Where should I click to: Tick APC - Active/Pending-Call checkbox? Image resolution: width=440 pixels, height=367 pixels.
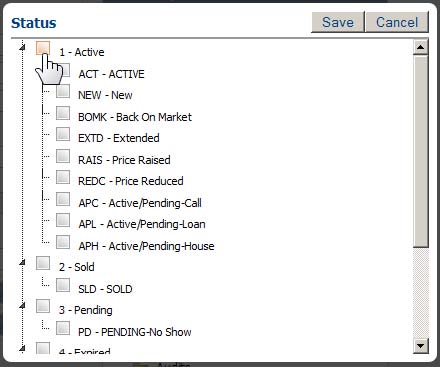click(63, 199)
